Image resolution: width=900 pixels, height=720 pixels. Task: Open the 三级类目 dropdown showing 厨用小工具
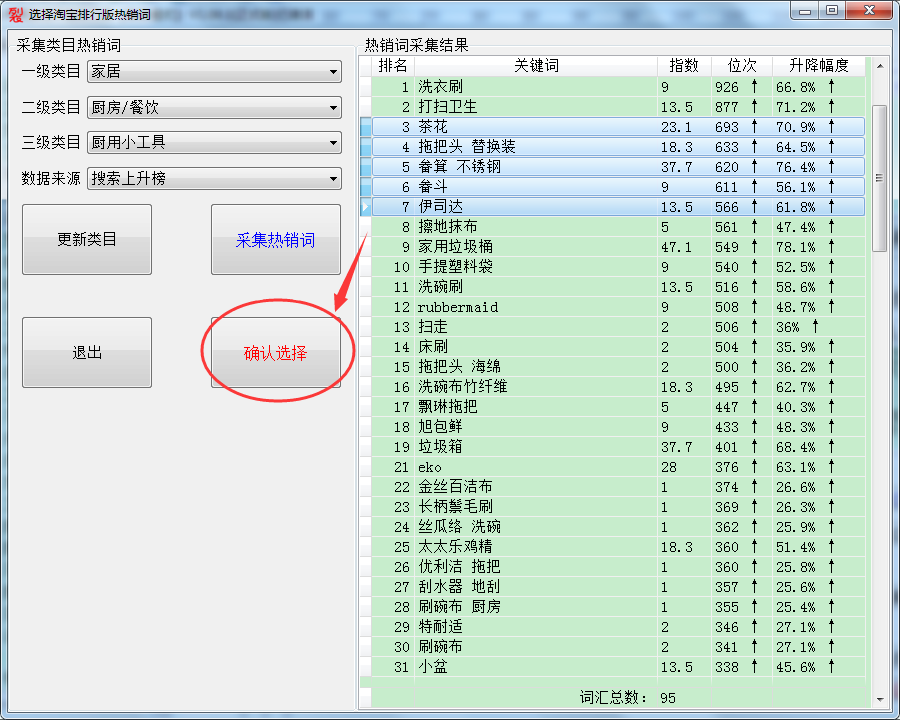pyautogui.click(x=214, y=144)
